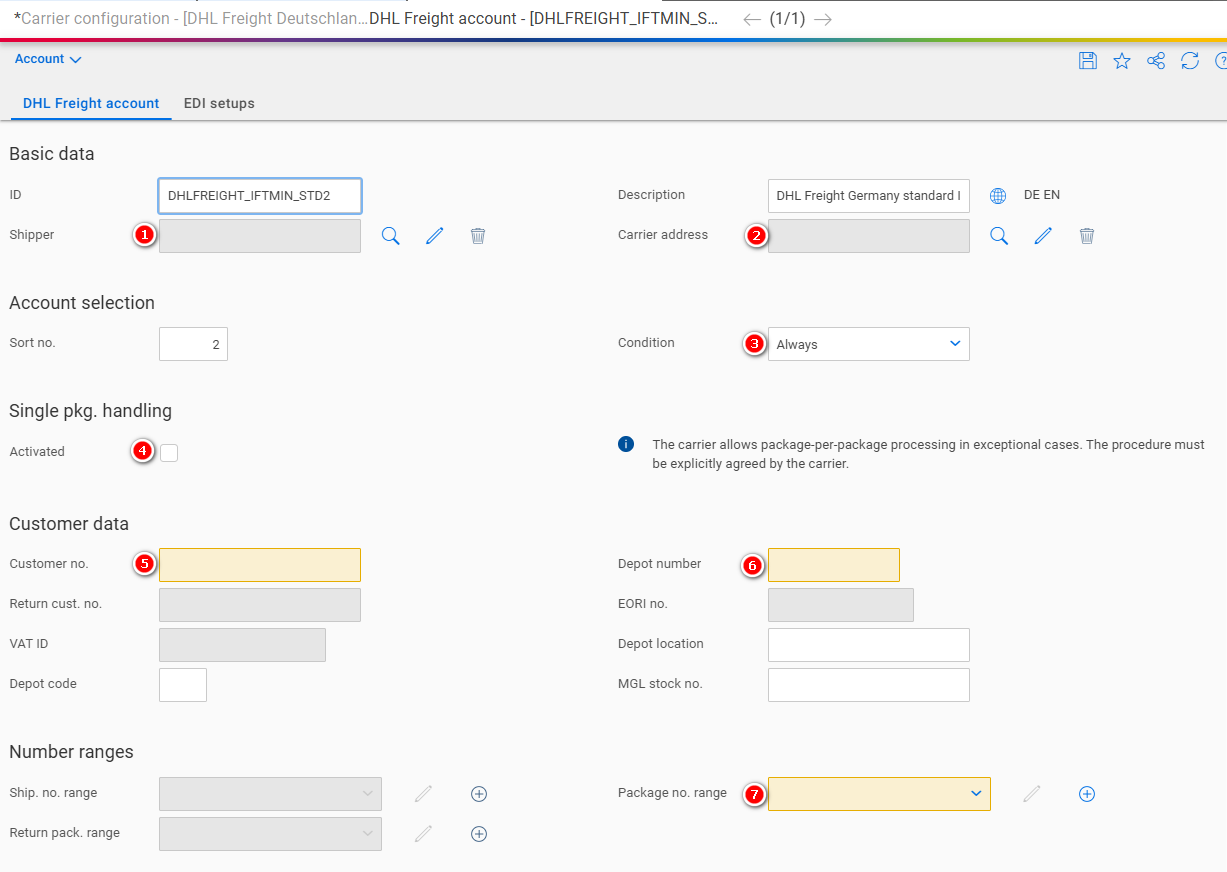Click the EORI no. field
Image resolution: width=1227 pixels, height=872 pixels.
pyautogui.click(x=841, y=605)
